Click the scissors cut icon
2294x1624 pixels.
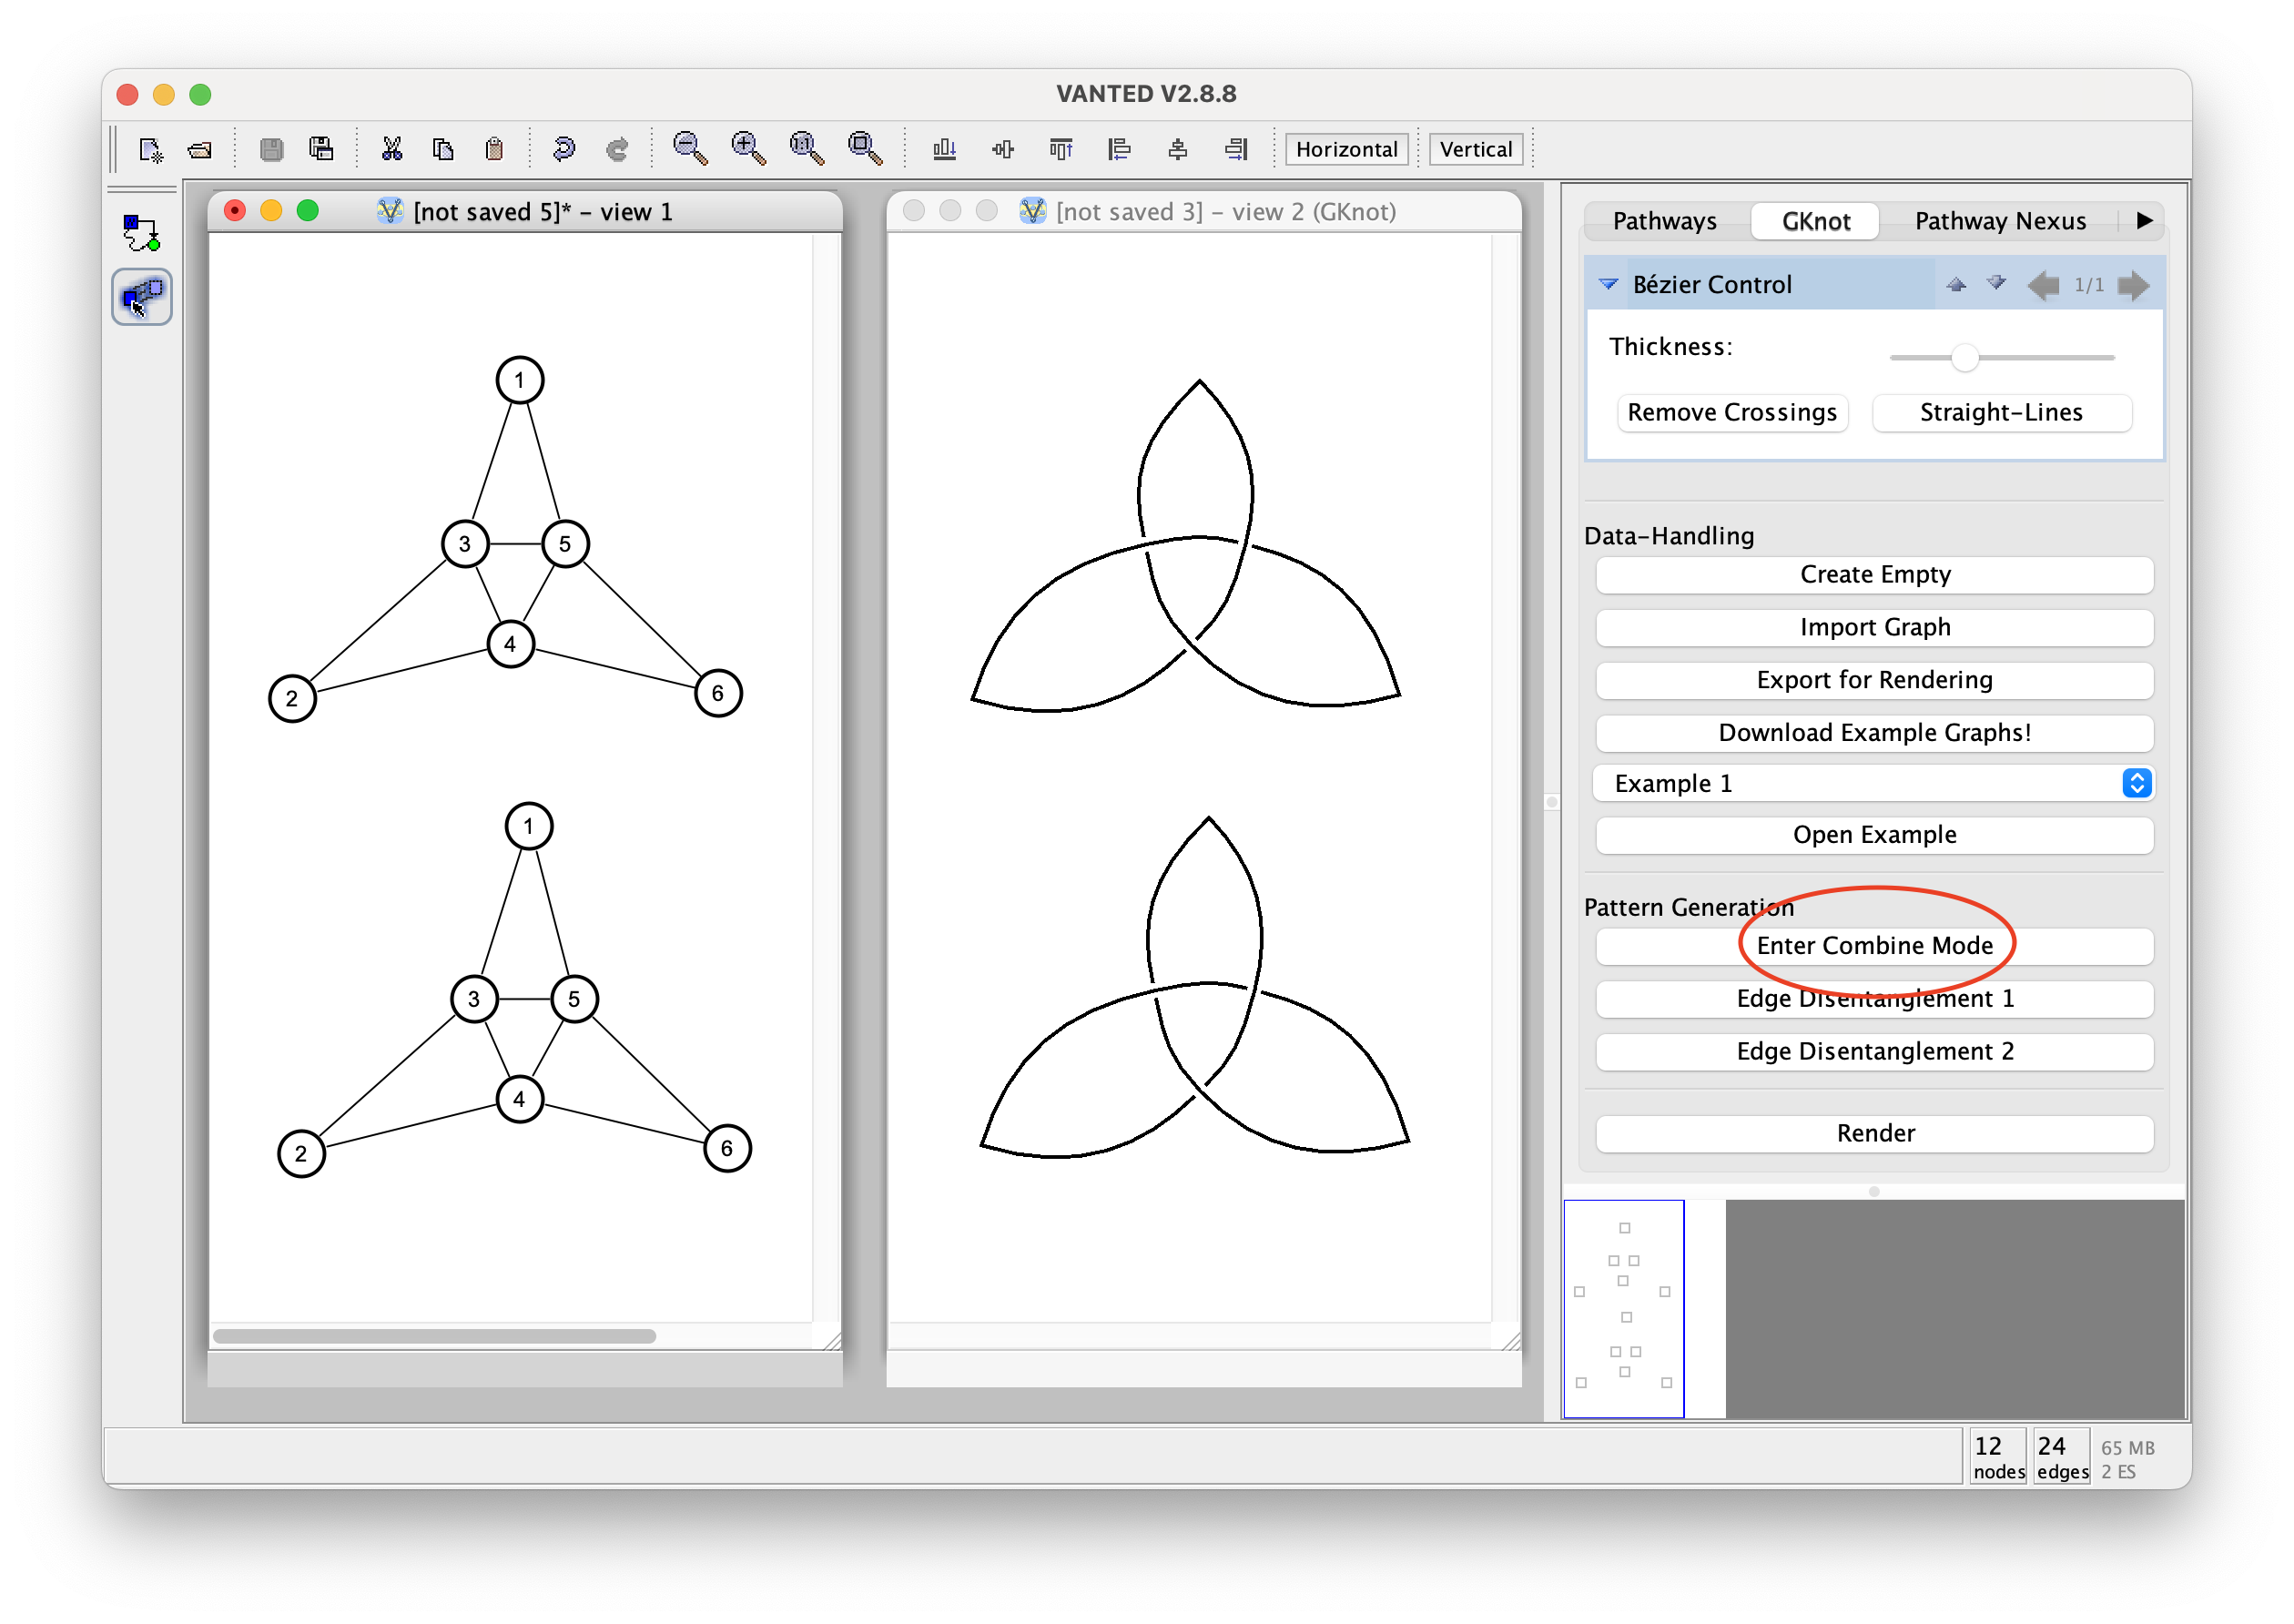[x=391, y=150]
